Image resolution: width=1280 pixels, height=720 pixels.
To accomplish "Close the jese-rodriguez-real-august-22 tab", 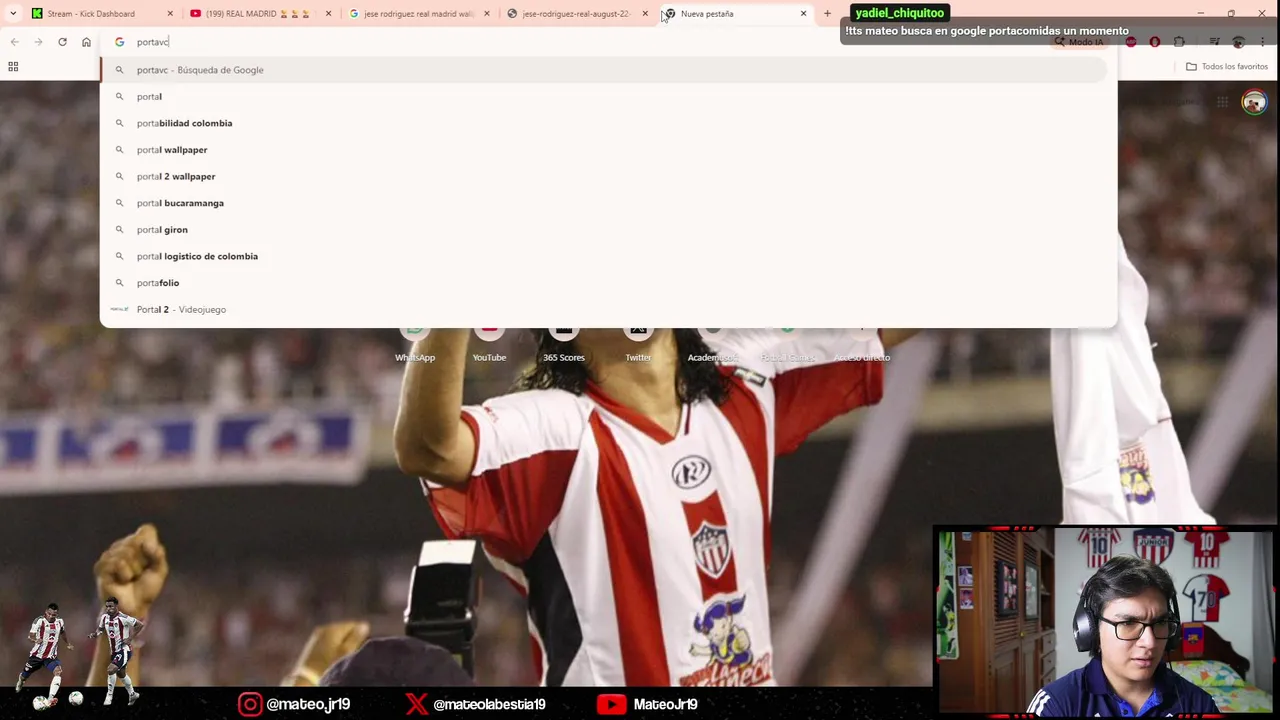I will 645,14.
